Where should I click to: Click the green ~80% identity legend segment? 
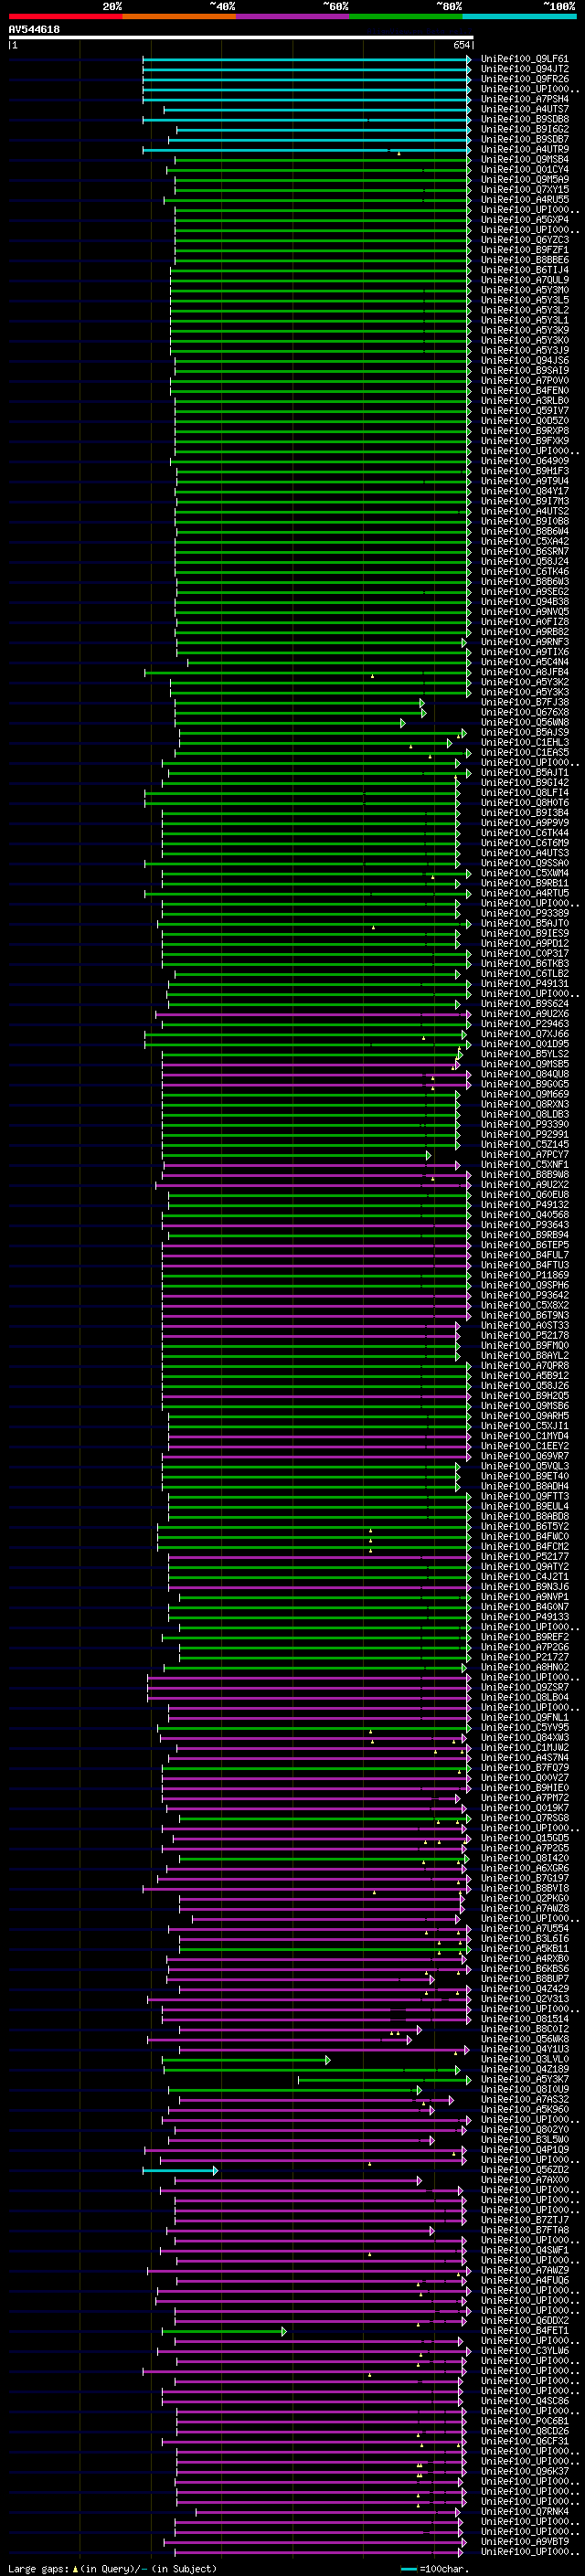pos(406,16)
